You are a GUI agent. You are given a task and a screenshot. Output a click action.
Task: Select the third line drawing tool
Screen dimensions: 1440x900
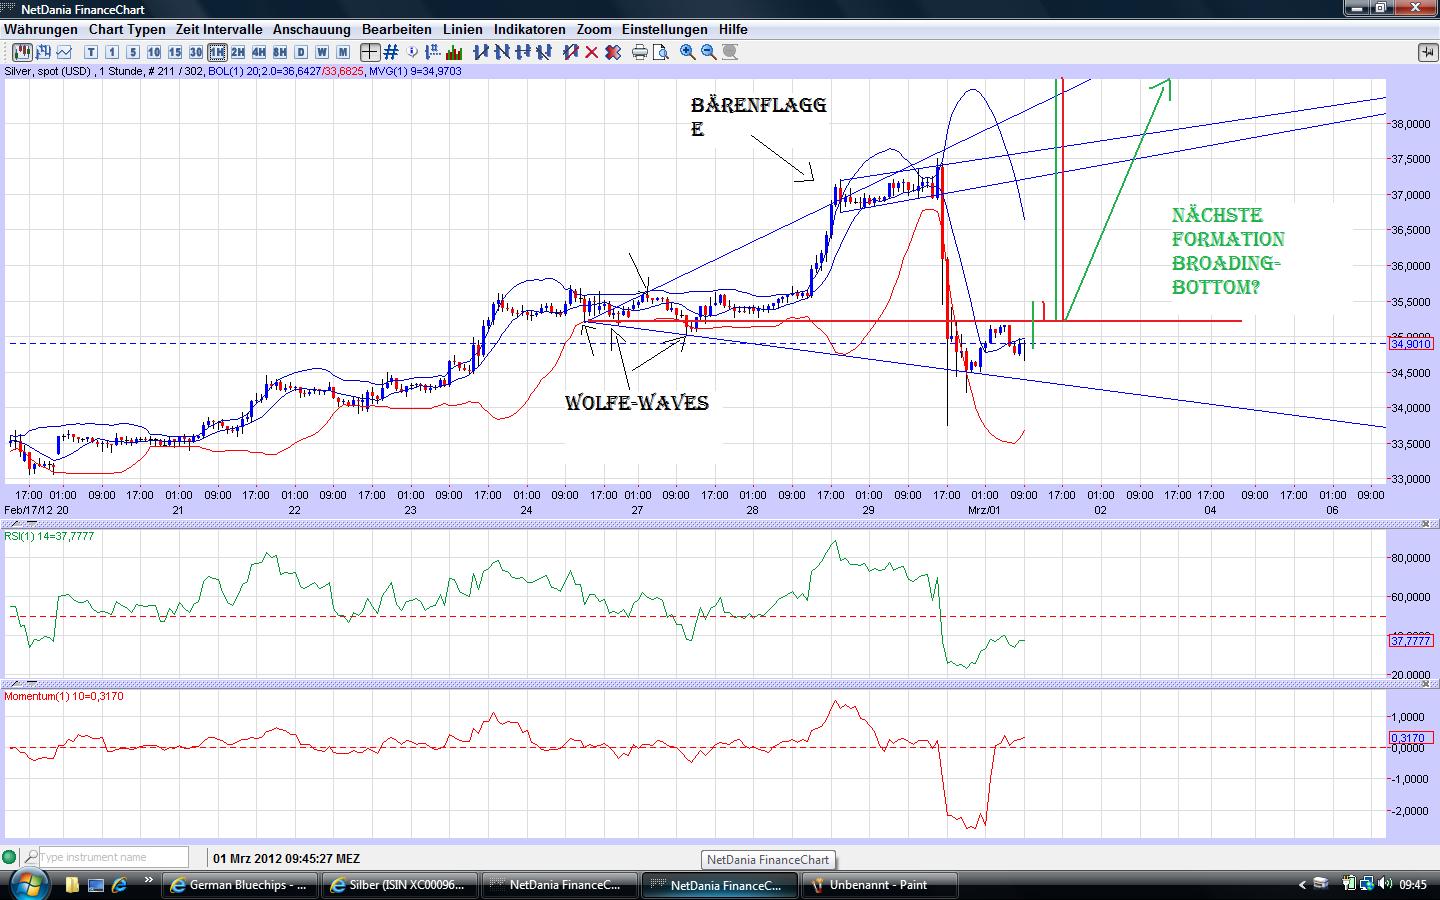(x=523, y=52)
